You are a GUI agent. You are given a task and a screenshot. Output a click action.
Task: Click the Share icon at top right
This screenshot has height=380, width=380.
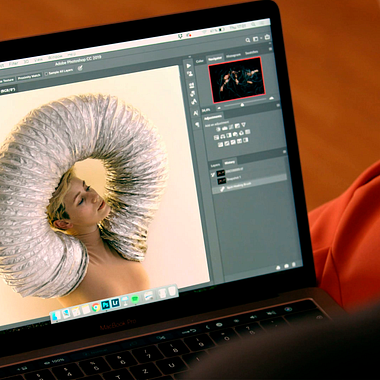267,37
